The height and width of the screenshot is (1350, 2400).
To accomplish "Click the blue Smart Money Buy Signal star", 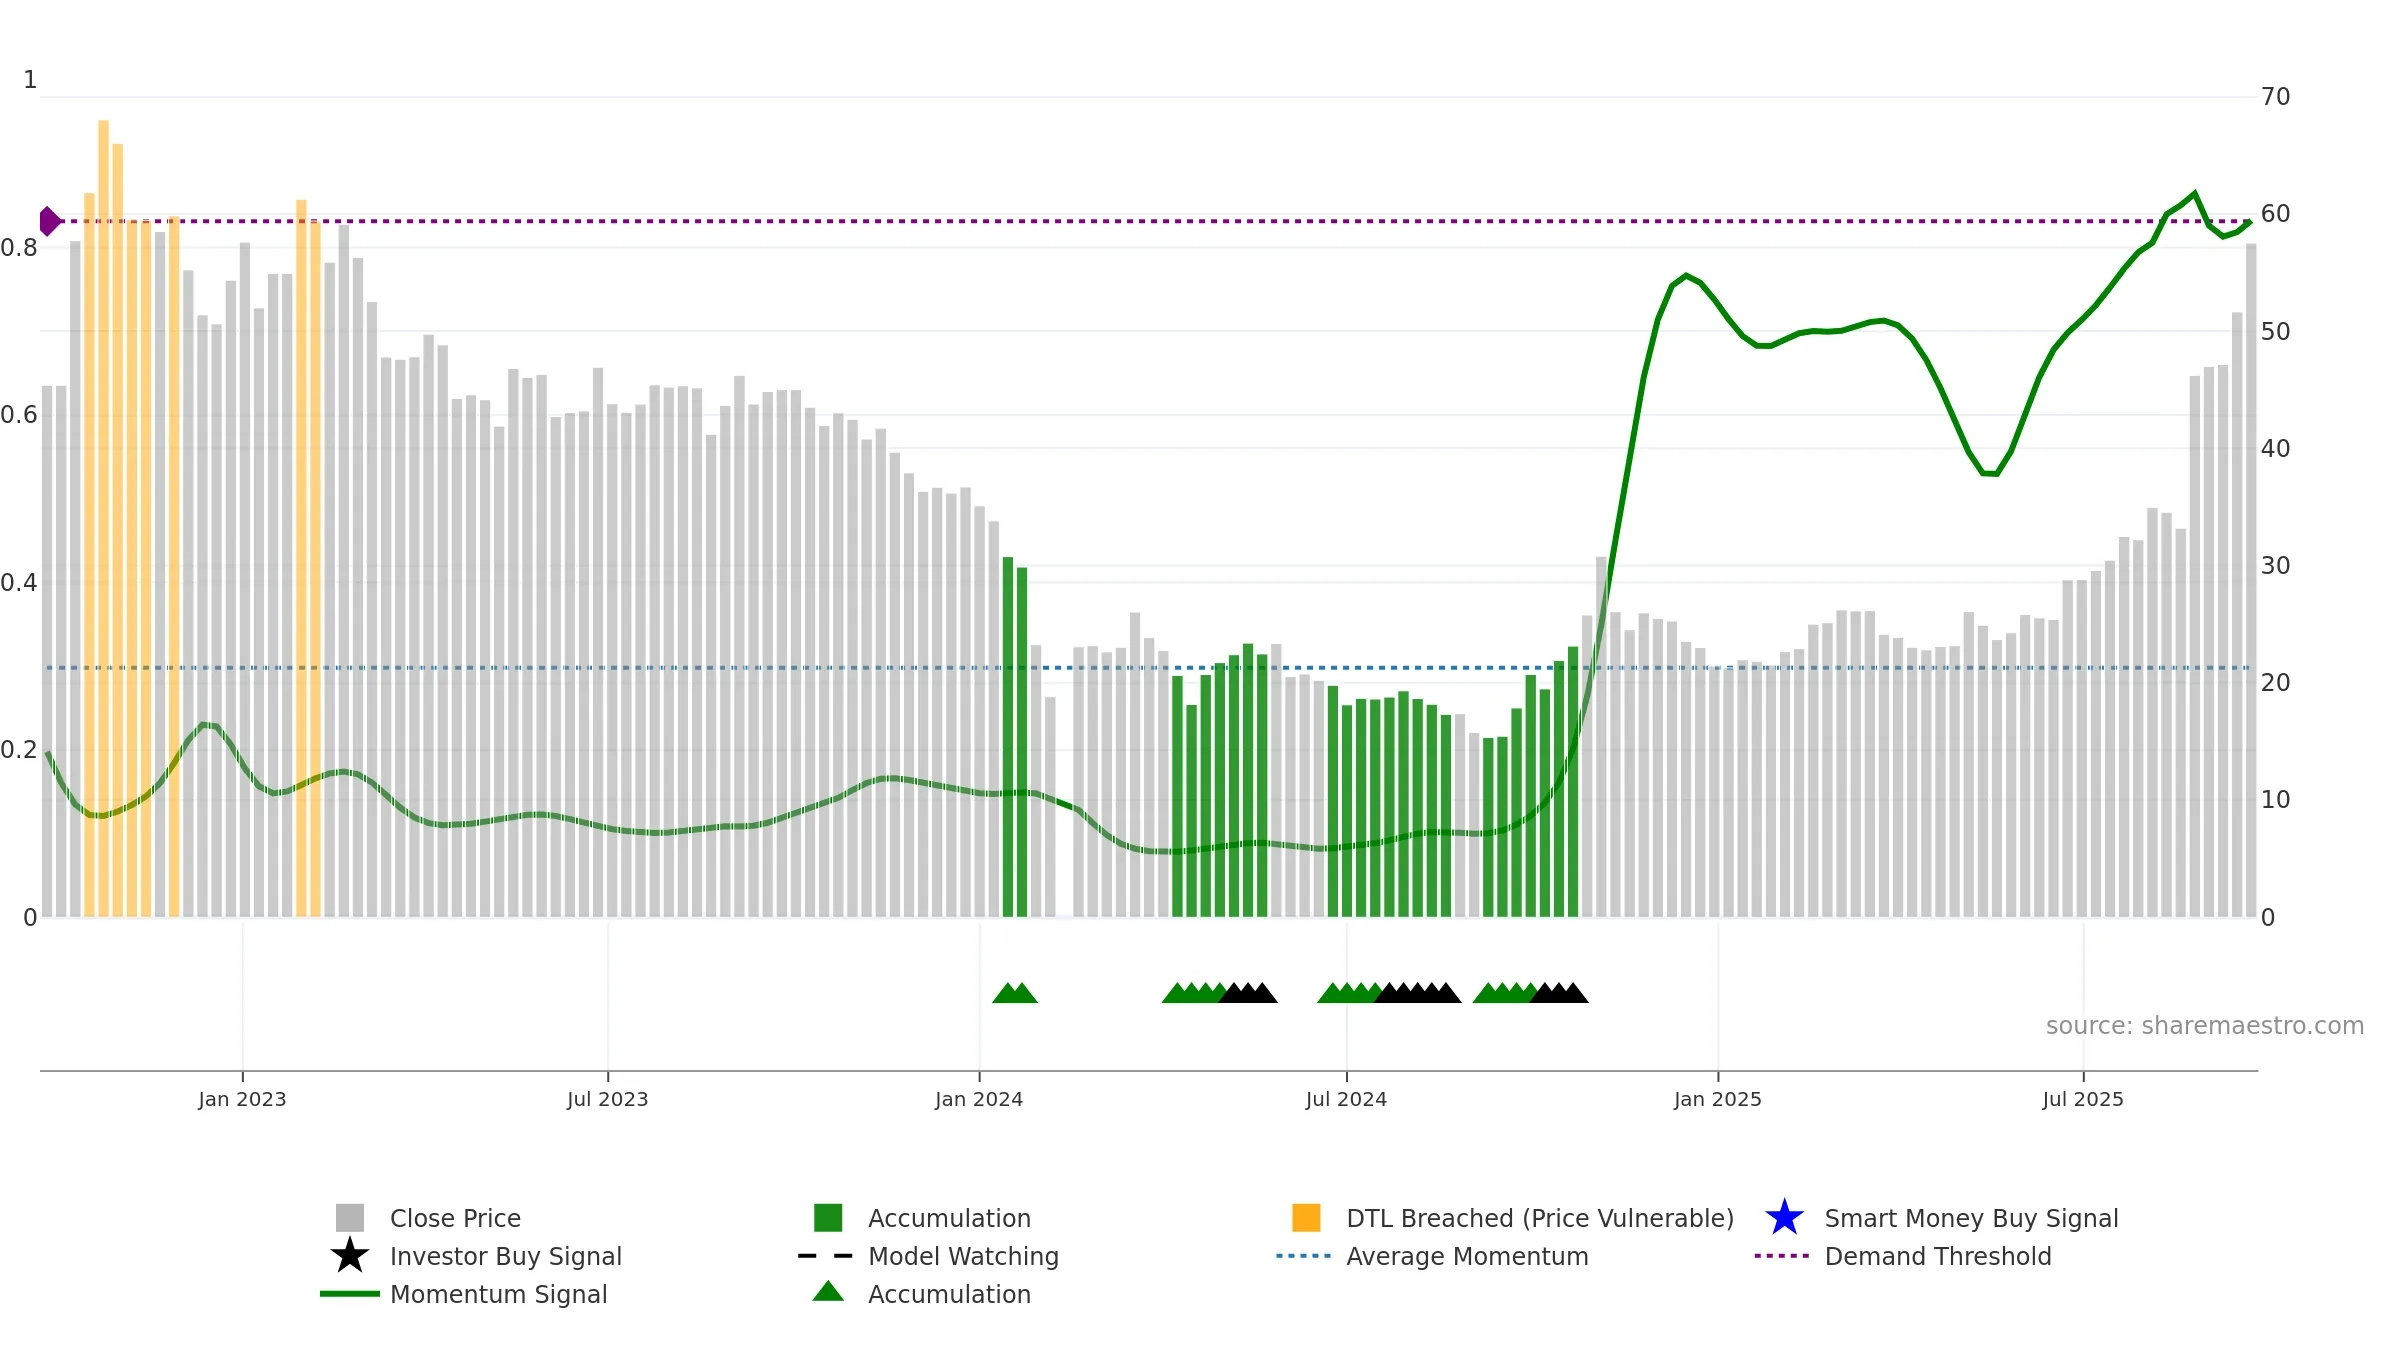I will point(1784,1218).
